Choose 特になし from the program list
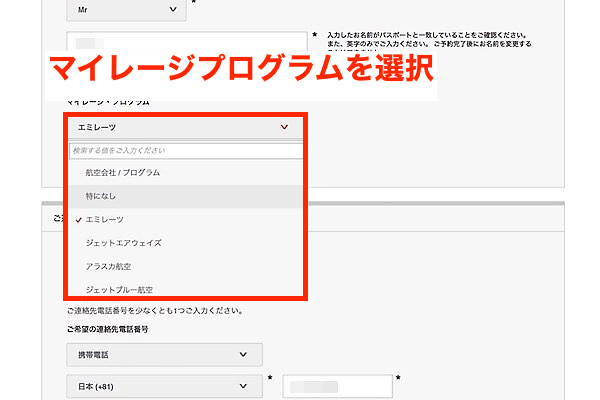 pyautogui.click(x=185, y=196)
